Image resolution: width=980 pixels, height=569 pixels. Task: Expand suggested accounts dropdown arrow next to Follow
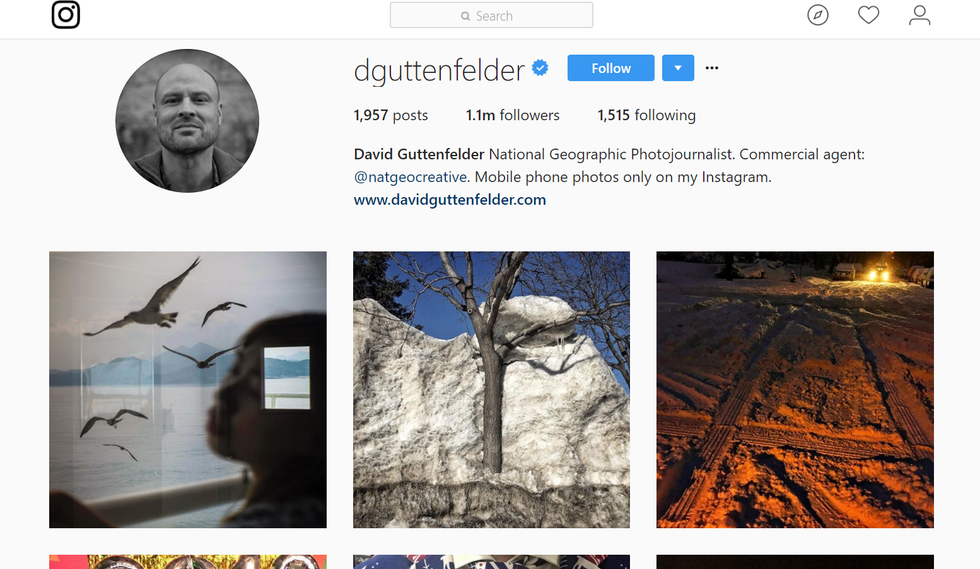(678, 68)
